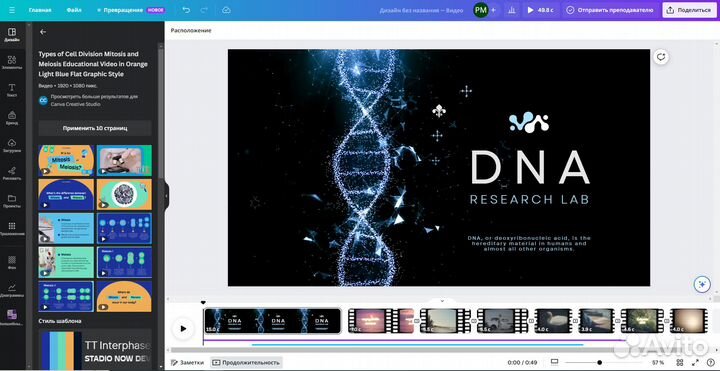Select the swan timeline clip

click(x=553, y=320)
